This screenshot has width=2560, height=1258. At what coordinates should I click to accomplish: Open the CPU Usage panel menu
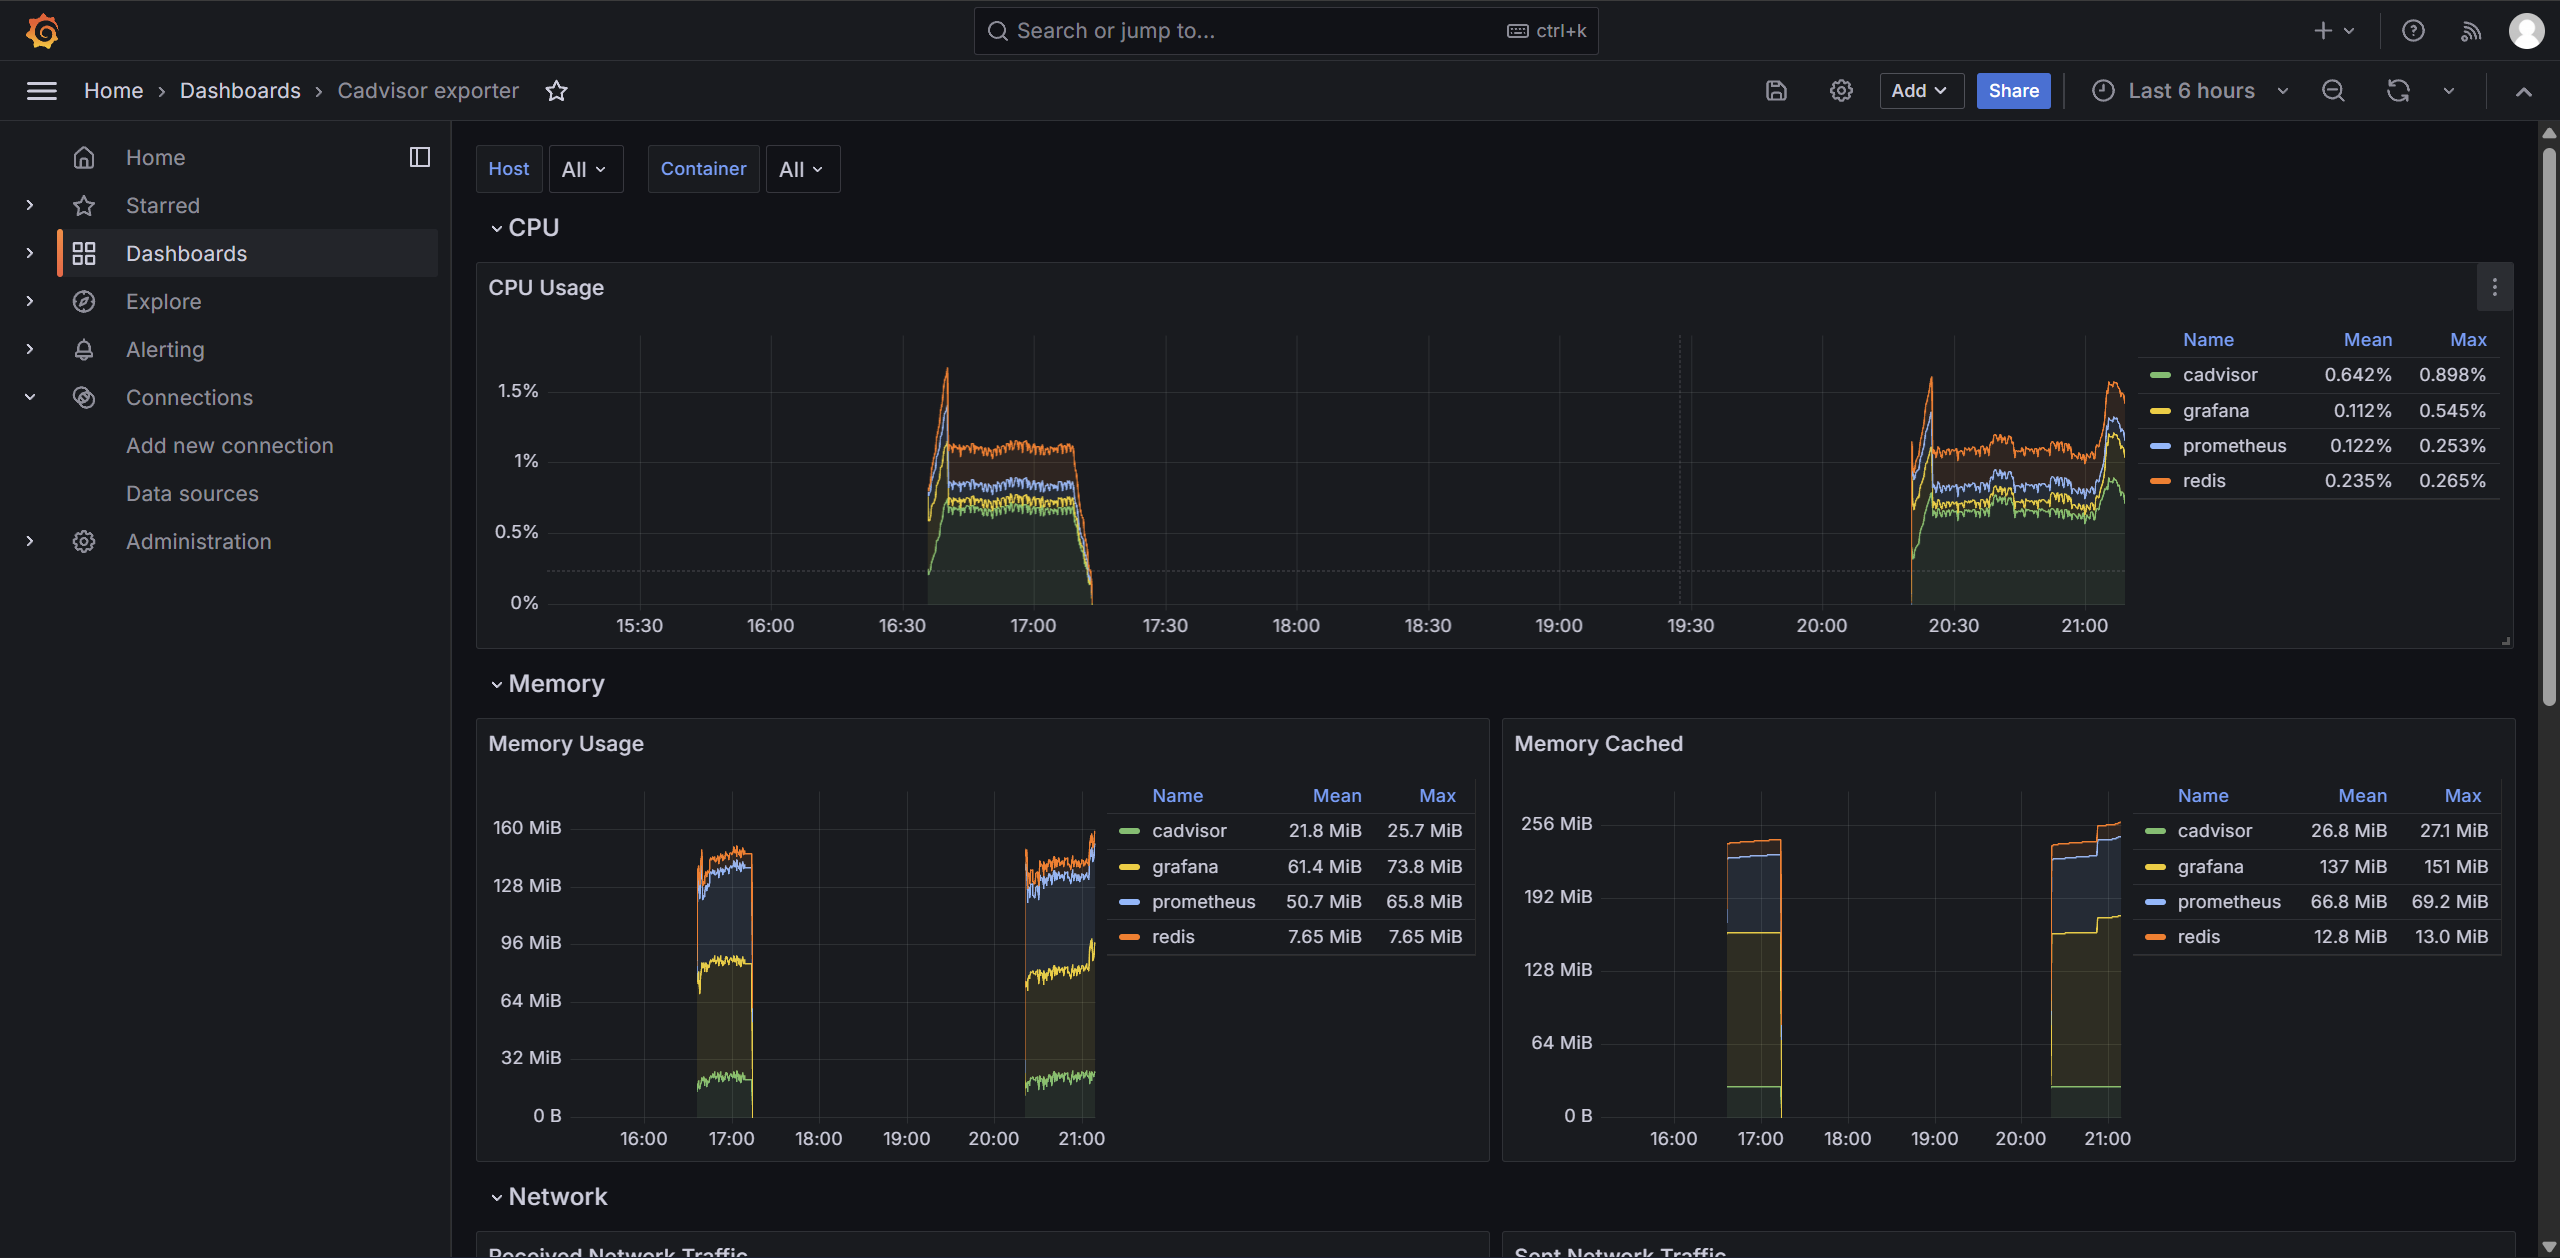click(2495, 288)
